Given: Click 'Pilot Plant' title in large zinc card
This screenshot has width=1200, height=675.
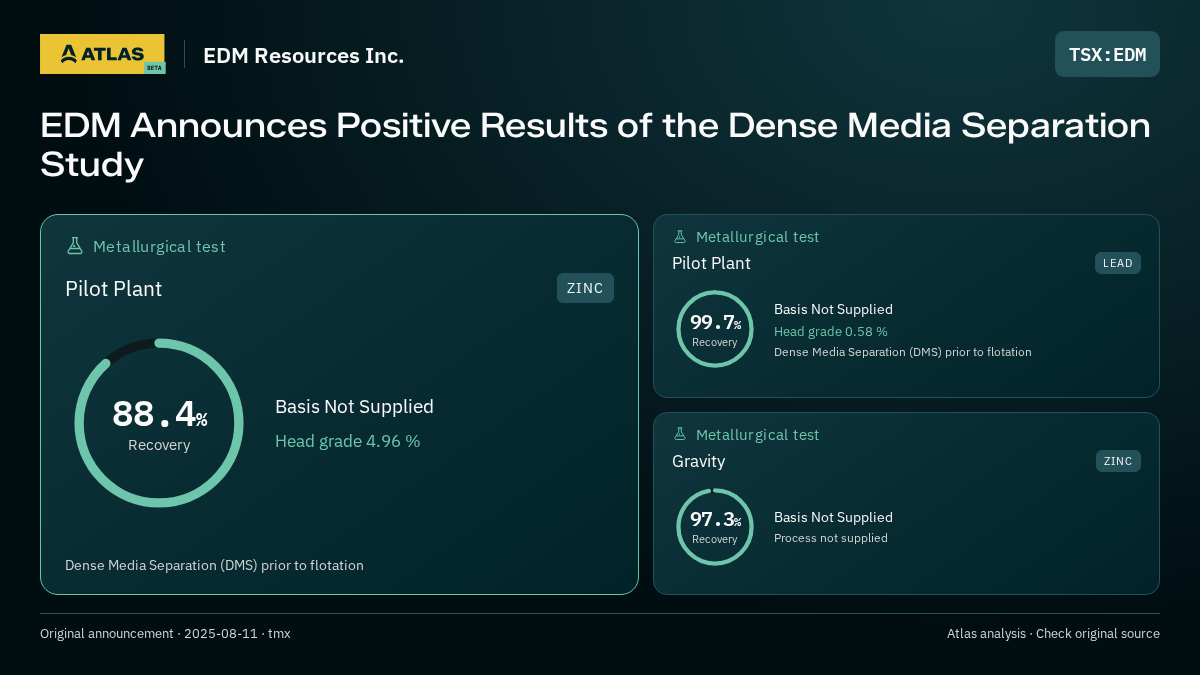Looking at the screenshot, I should 114,289.
